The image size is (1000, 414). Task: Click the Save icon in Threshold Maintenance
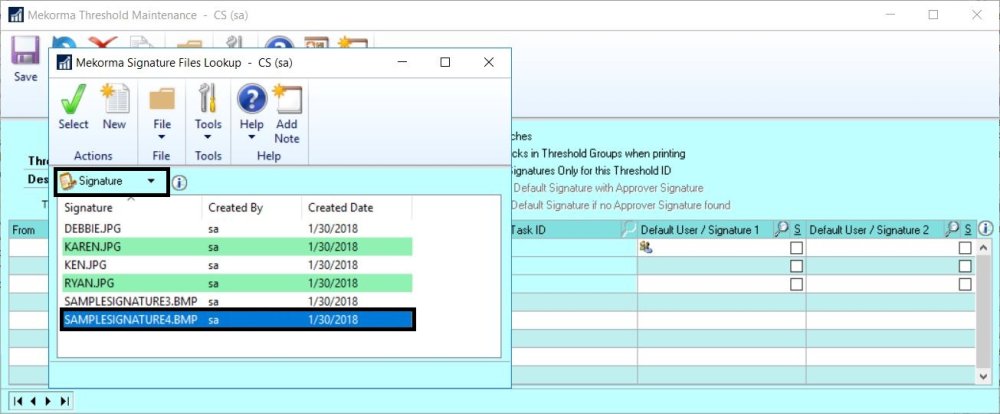pyautogui.click(x=26, y=51)
